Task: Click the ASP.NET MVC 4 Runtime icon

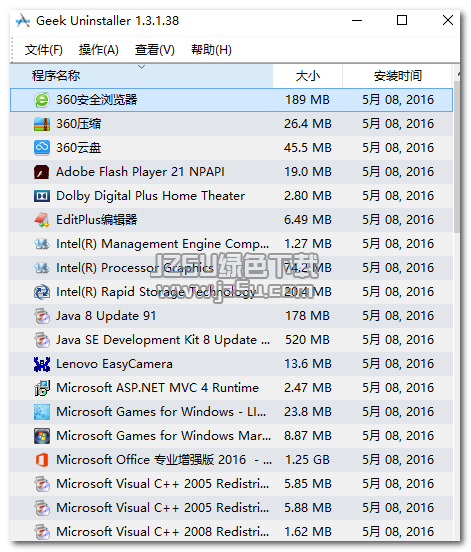Action: (42, 388)
